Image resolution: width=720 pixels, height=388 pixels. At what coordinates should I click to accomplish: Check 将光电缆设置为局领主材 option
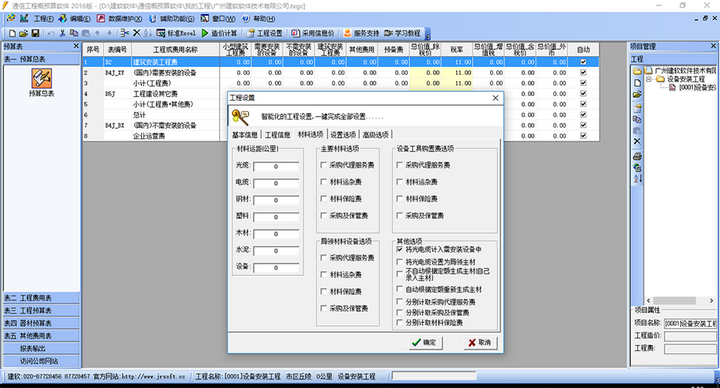click(x=399, y=262)
